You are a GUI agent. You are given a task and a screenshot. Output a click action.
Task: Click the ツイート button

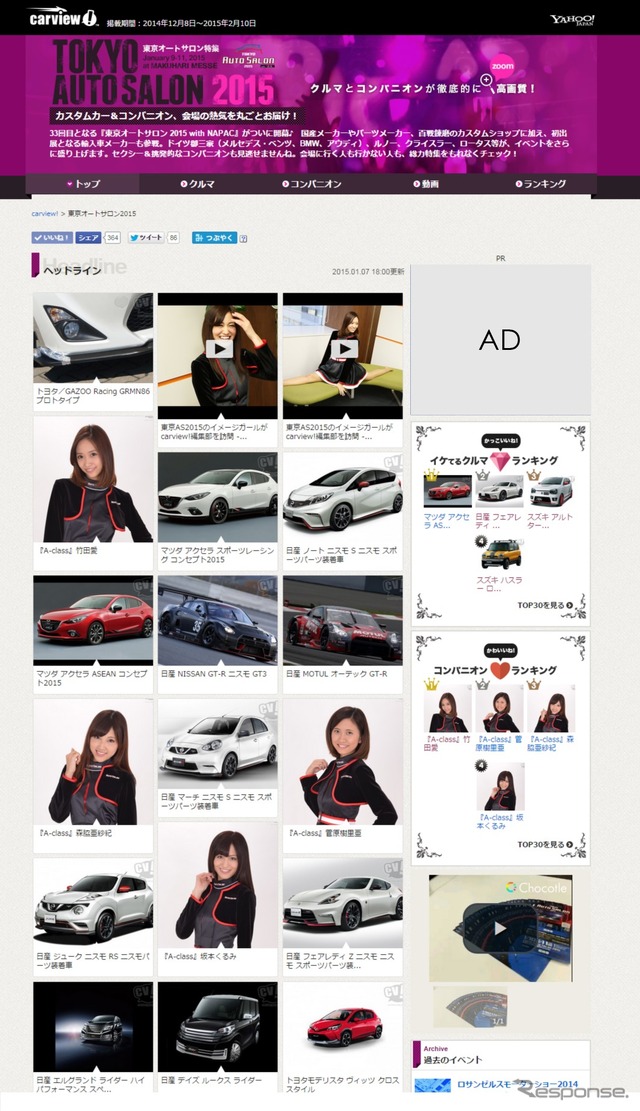[x=146, y=237]
